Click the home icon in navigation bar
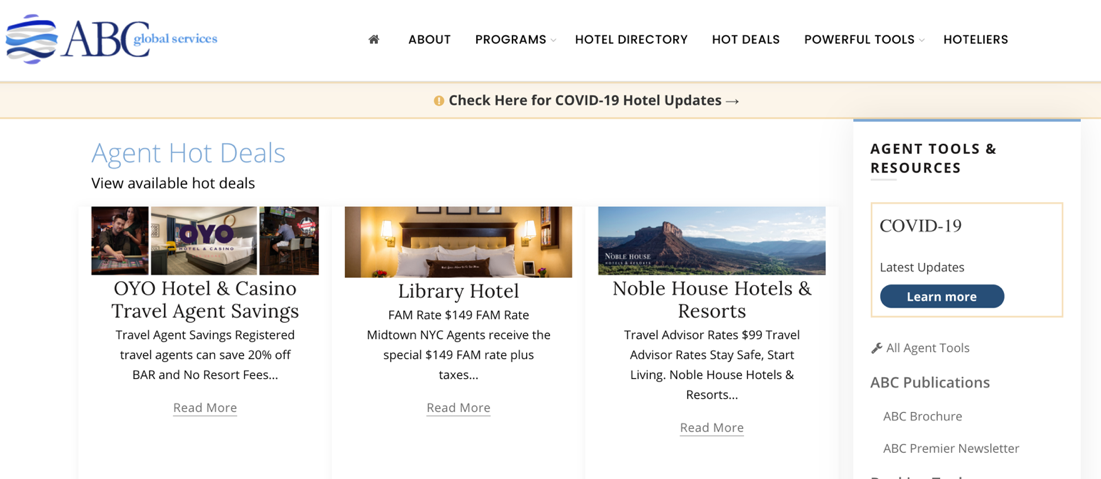 [x=374, y=40]
